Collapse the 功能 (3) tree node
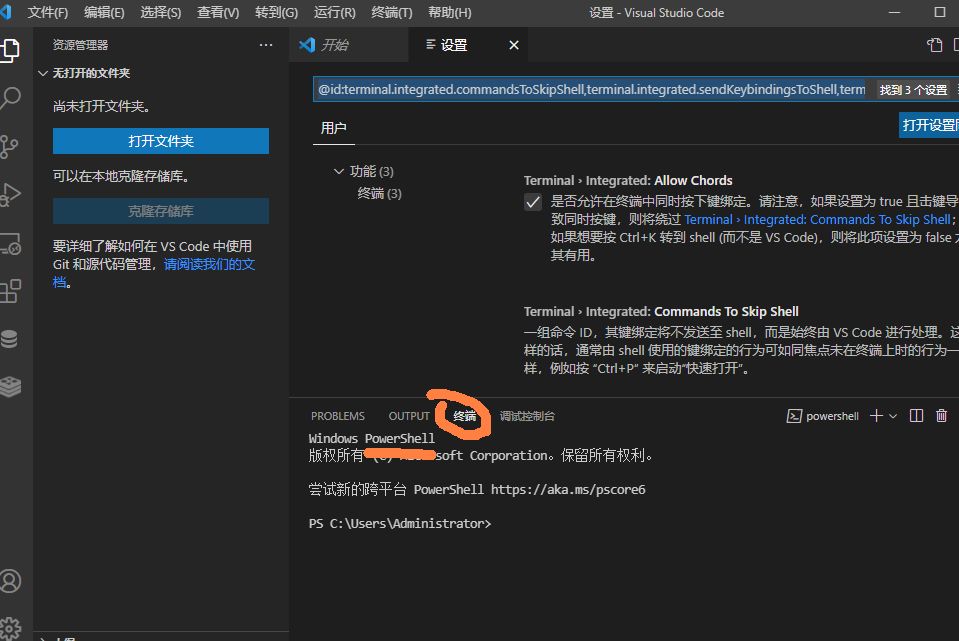959x641 pixels. tap(338, 171)
